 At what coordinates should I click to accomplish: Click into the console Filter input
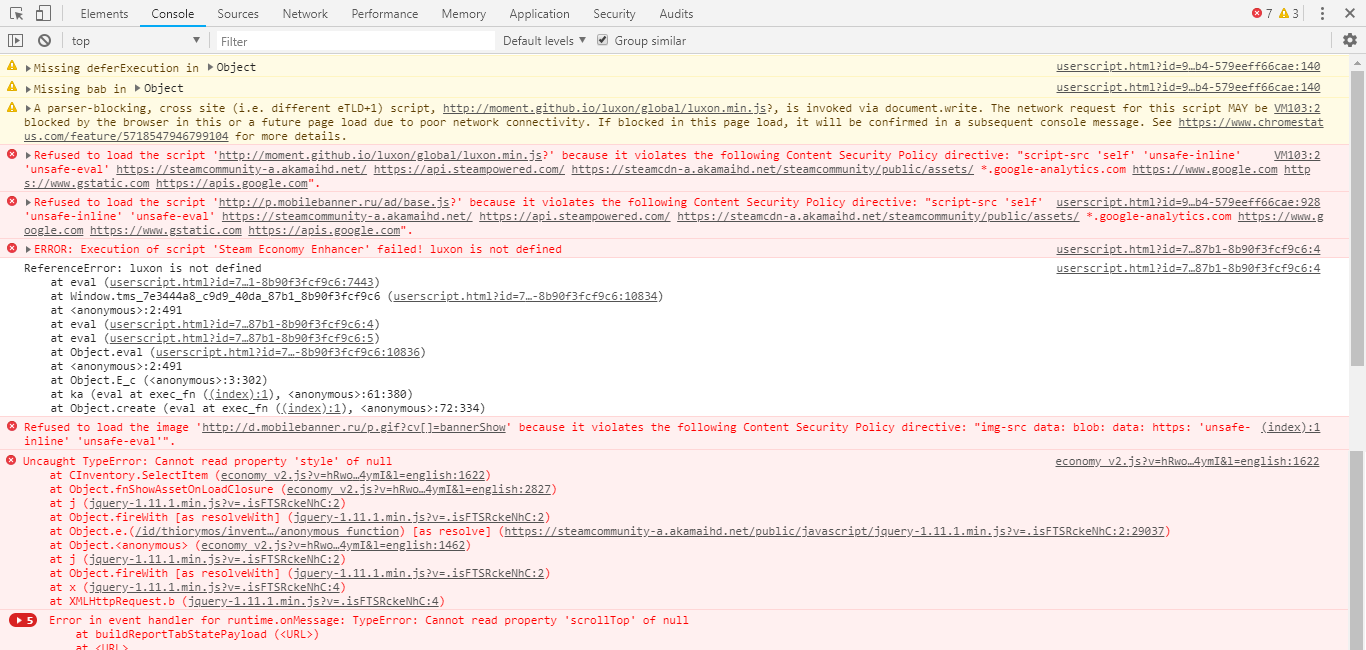point(356,41)
